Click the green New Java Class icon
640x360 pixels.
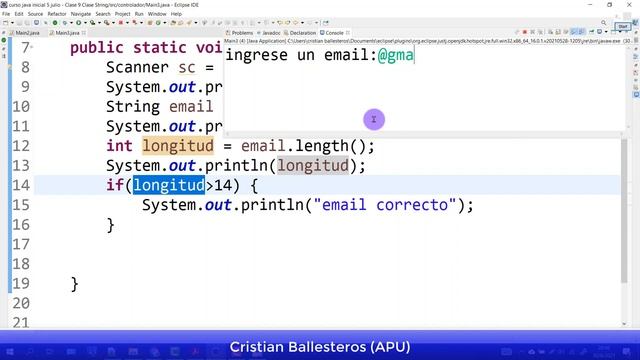point(158,23)
